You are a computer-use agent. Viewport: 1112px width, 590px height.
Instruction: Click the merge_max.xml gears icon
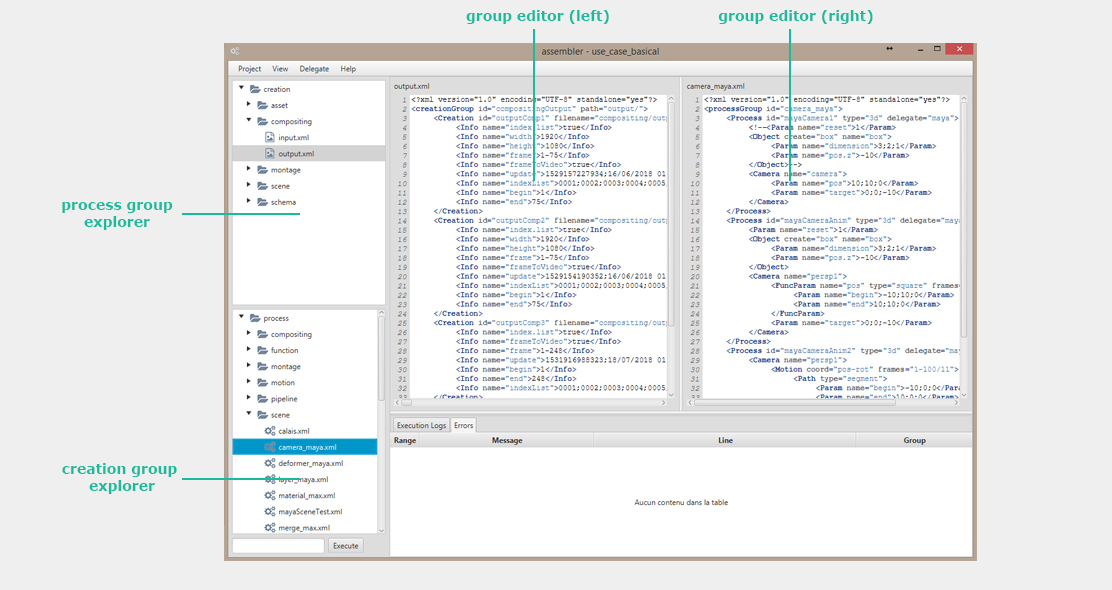[x=270, y=527]
